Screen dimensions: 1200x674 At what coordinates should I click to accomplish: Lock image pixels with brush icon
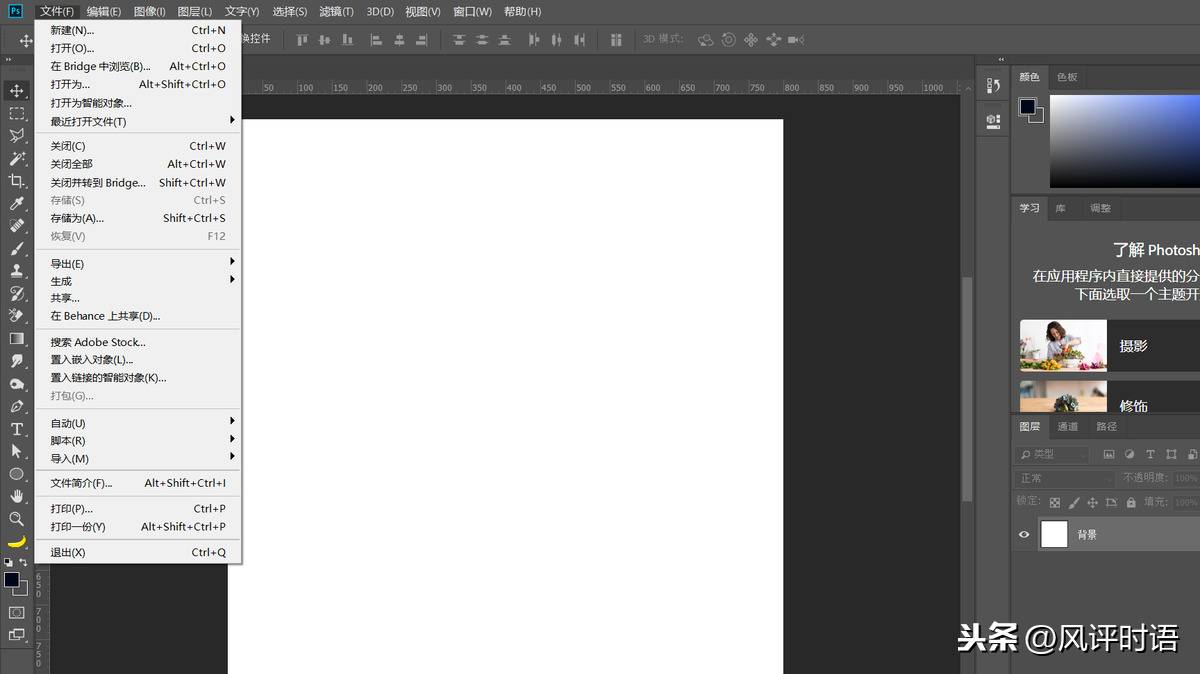pos(1073,502)
